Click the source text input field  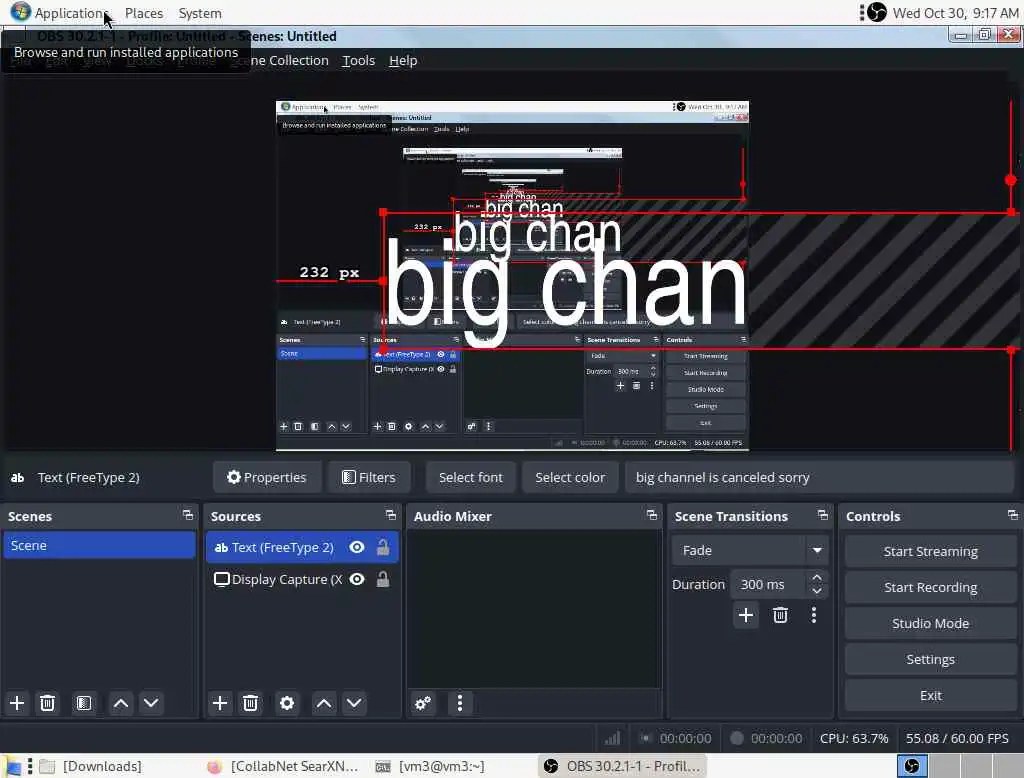819,478
